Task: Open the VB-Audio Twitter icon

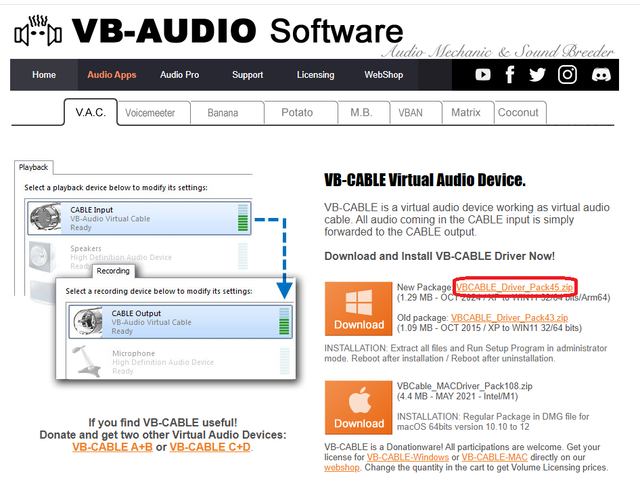Action: 537,75
